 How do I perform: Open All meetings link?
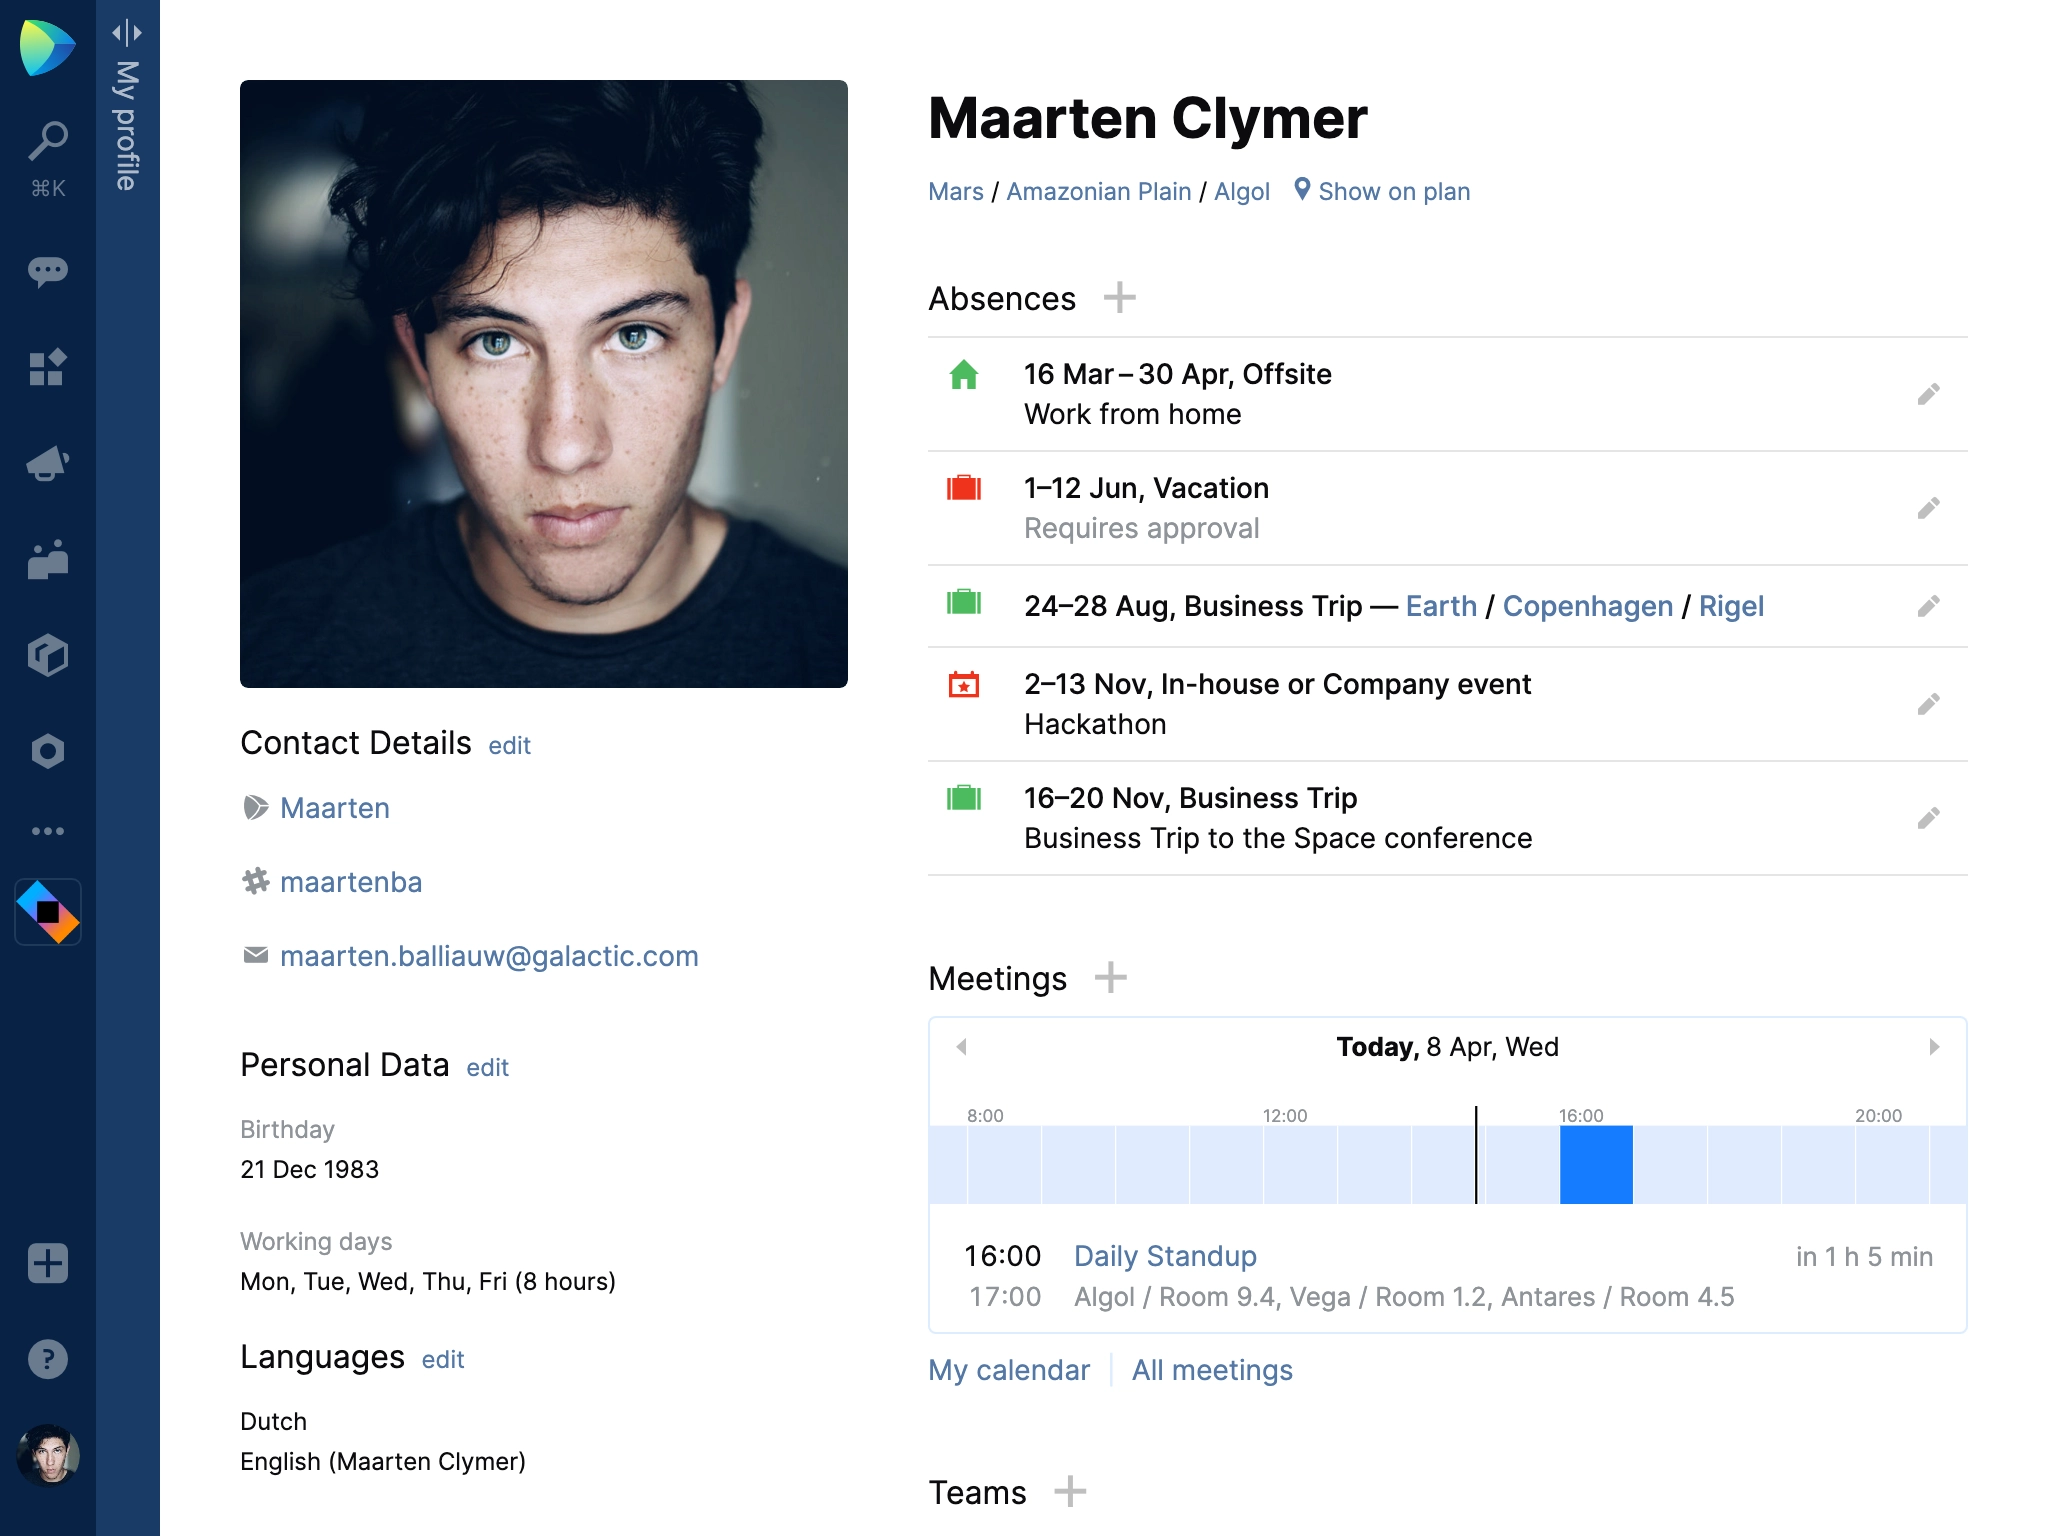click(1212, 1370)
